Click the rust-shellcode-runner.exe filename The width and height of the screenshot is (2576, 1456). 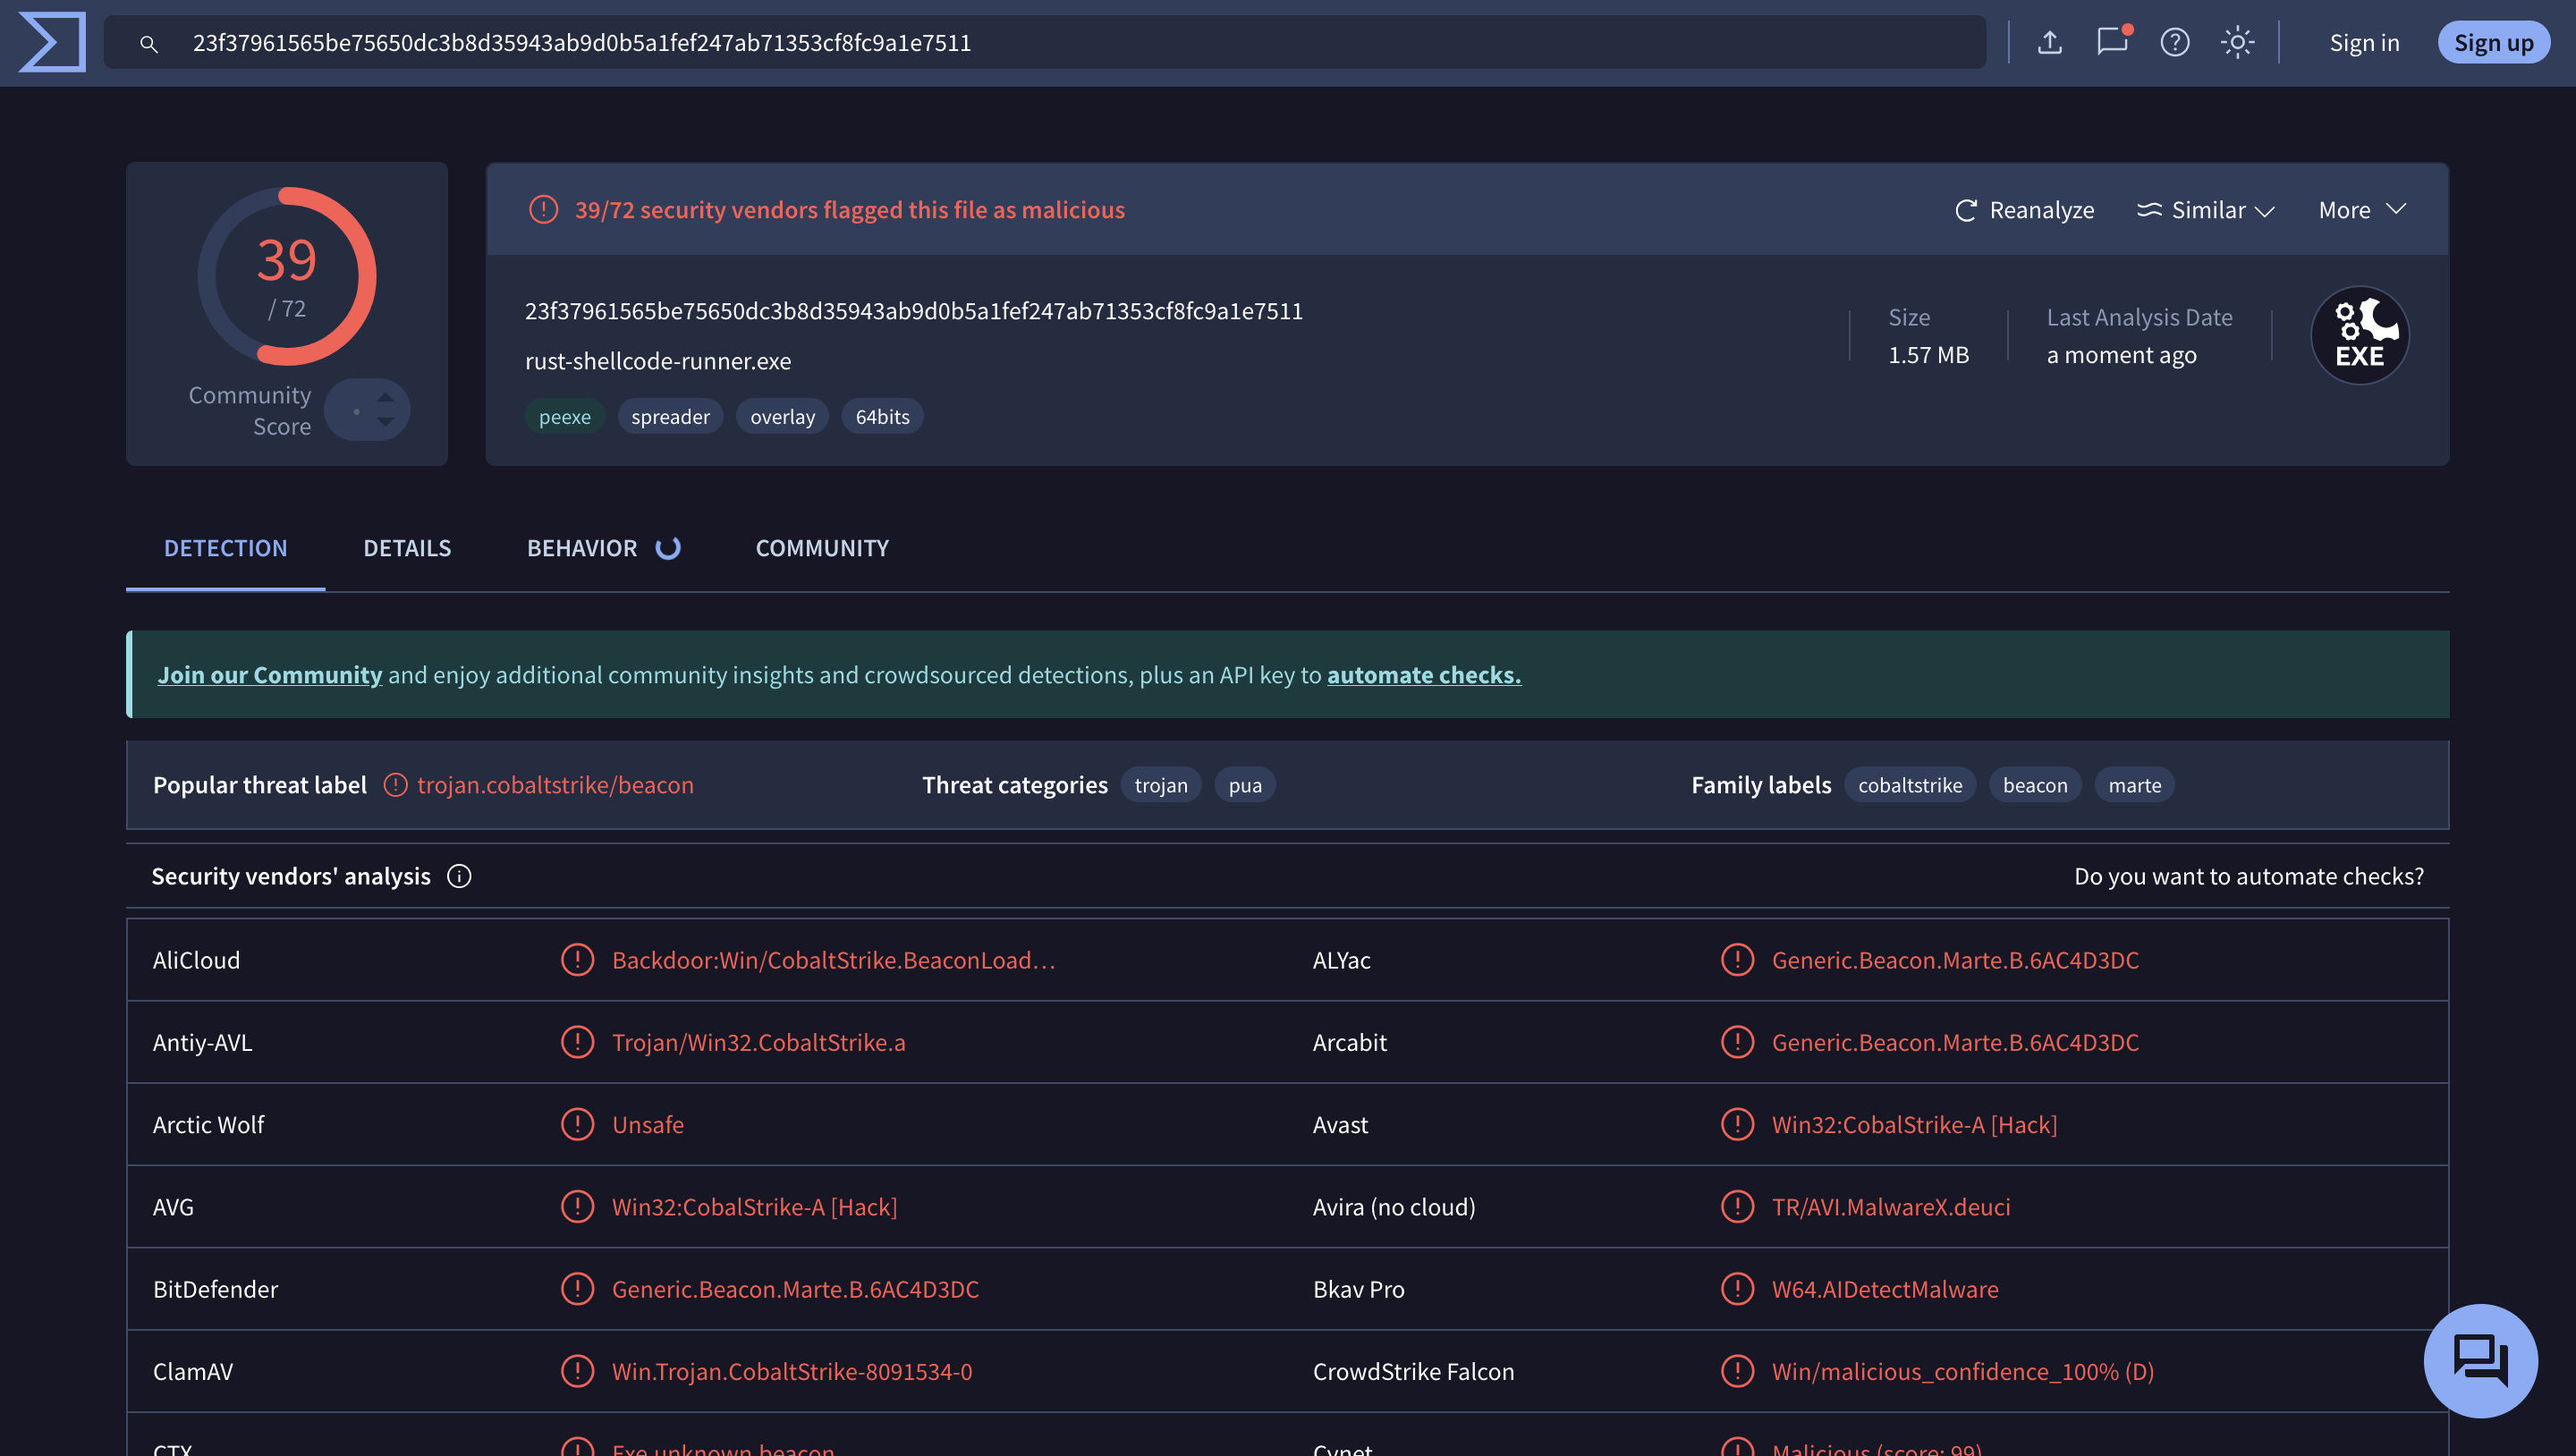point(658,361)
